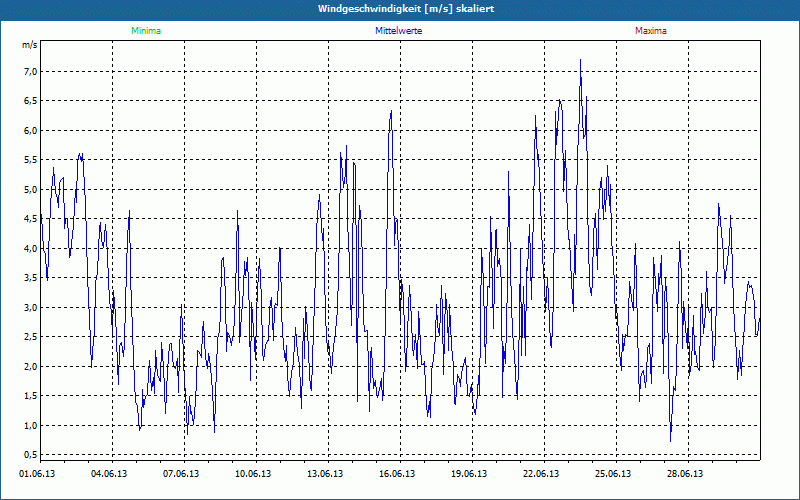Click the 22.06.13 date label
This screenshot has height=500, width=800.
(x=541, y=474)
